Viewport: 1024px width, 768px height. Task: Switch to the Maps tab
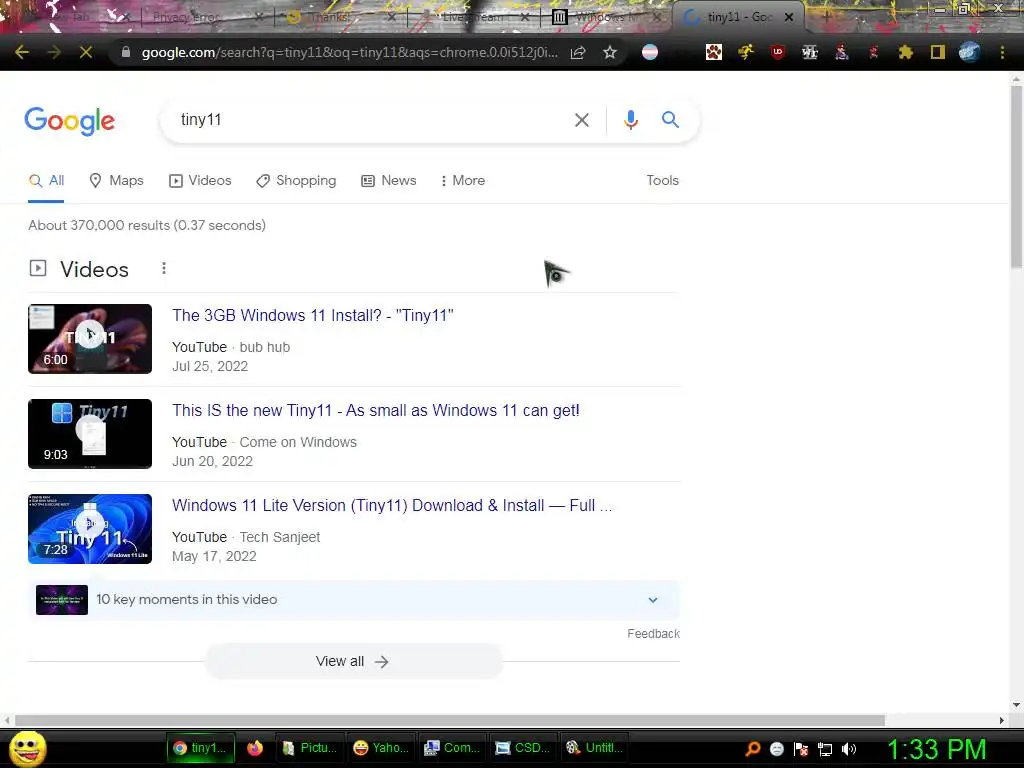tap(116, 181)
